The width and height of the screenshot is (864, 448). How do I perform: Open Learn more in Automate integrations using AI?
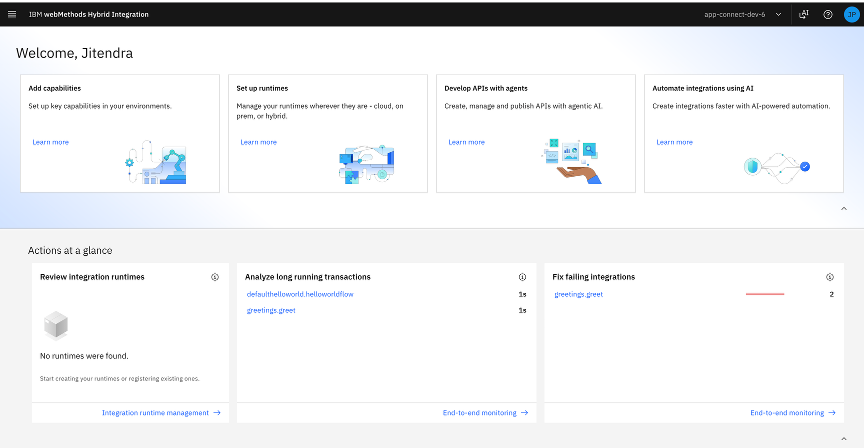pyautogui.click(x=674, y=142)
